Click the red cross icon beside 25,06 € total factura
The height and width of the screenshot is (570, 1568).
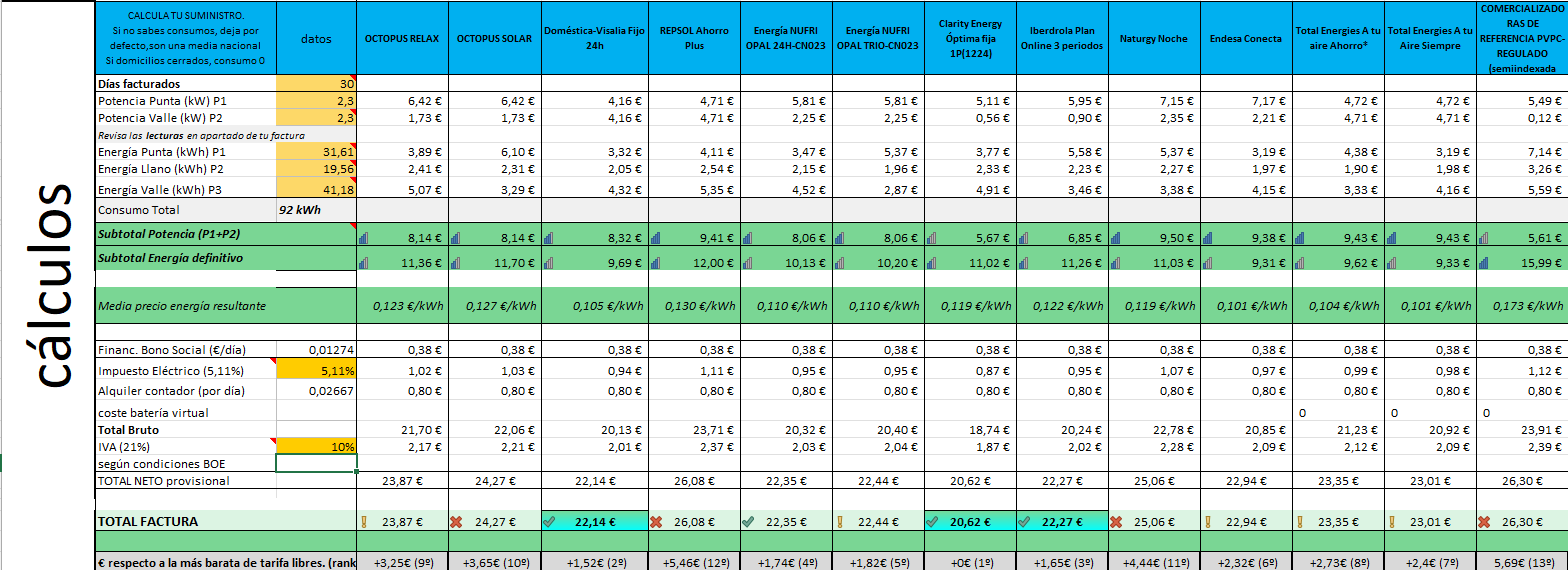[1116, 521]
